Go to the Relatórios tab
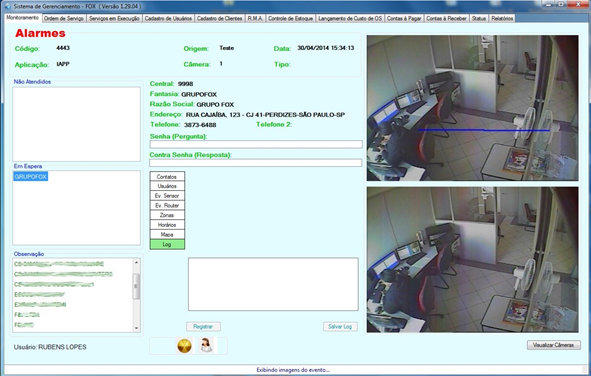The height and width of the screenshot is (376, 591). pyautogui.click(x=502, y=18)
